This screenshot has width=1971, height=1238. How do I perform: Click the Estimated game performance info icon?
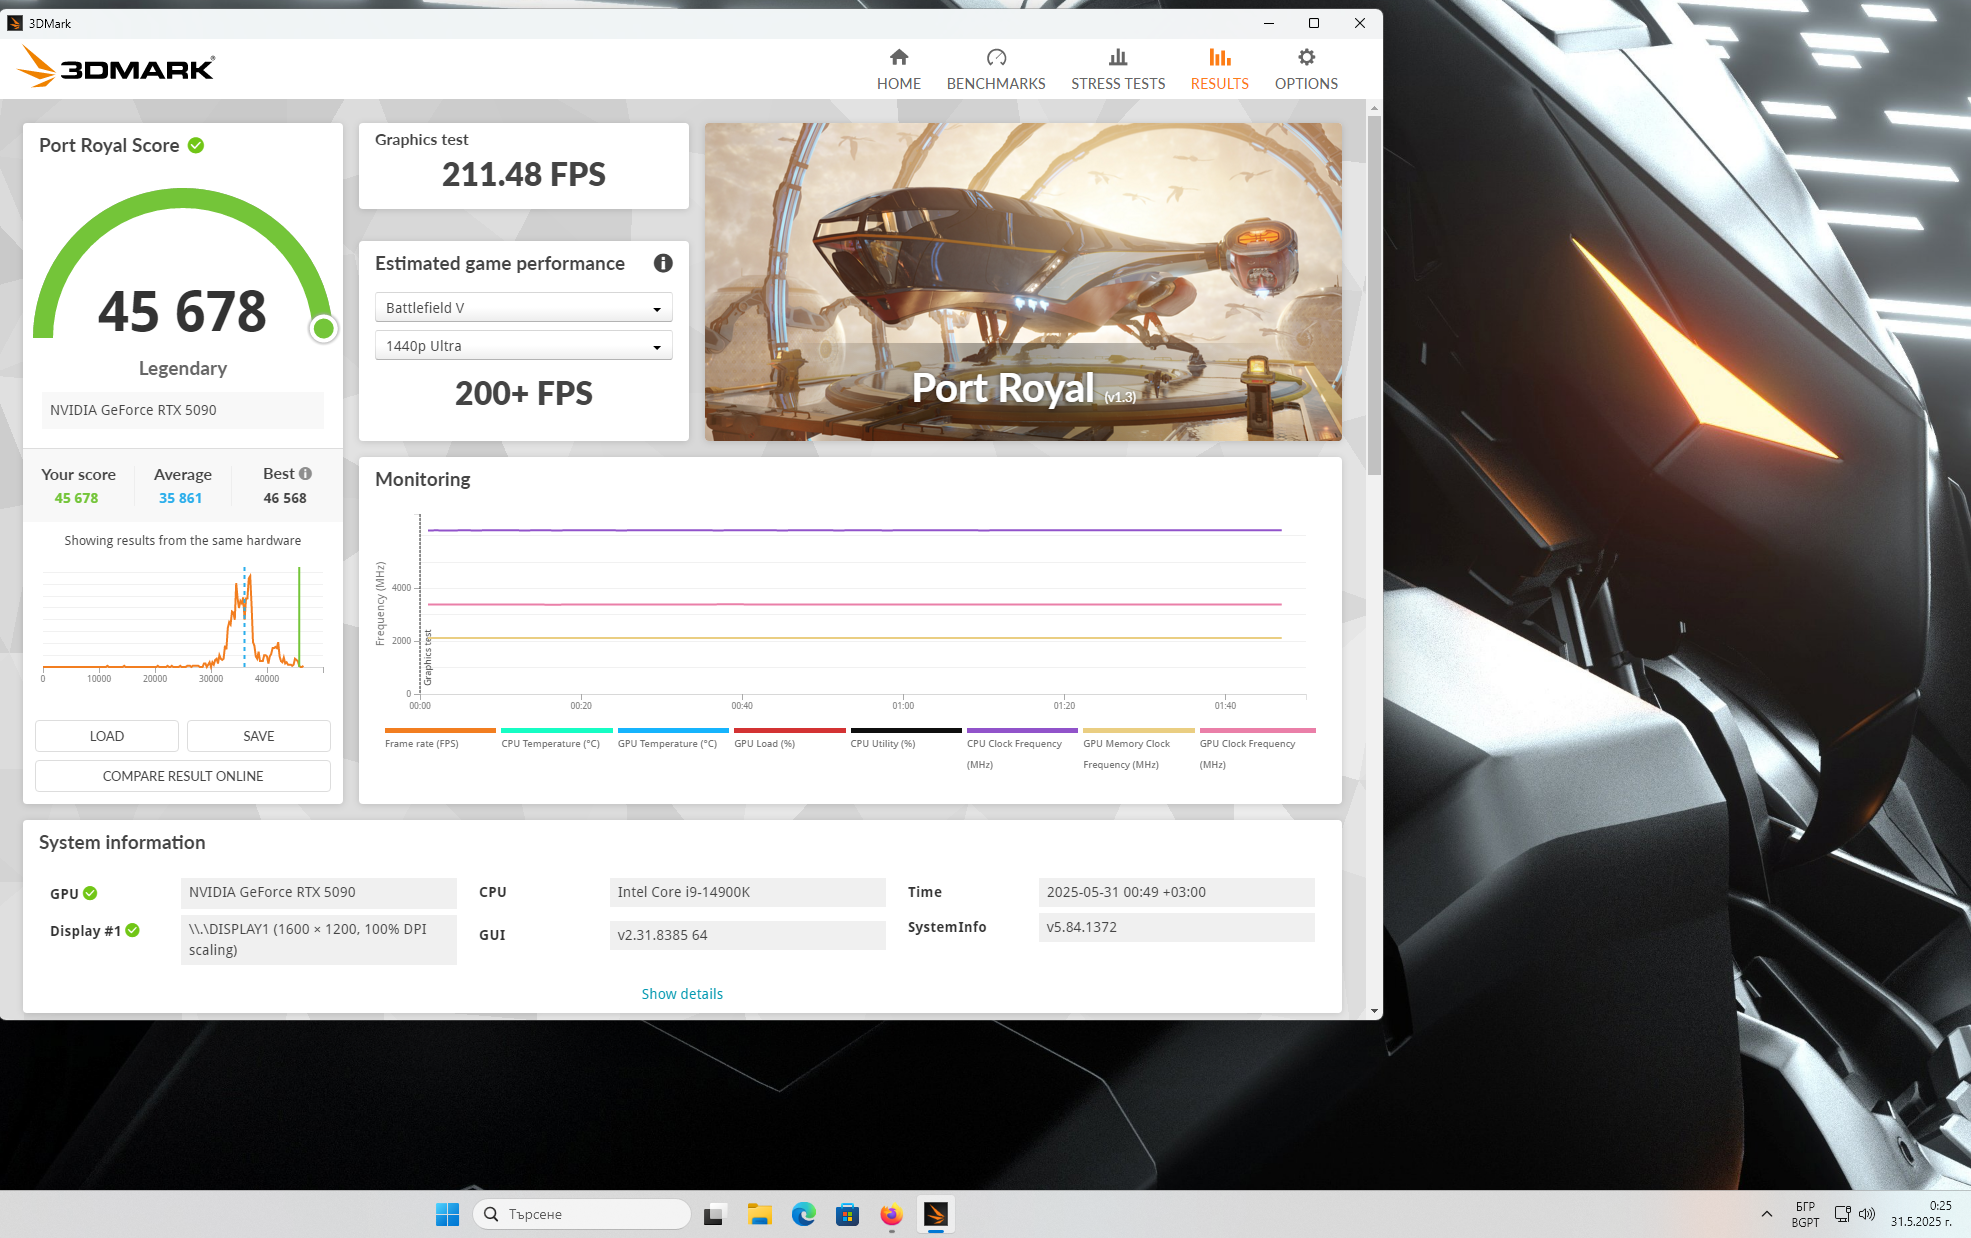pyautogui.click(x=663, y=263)
